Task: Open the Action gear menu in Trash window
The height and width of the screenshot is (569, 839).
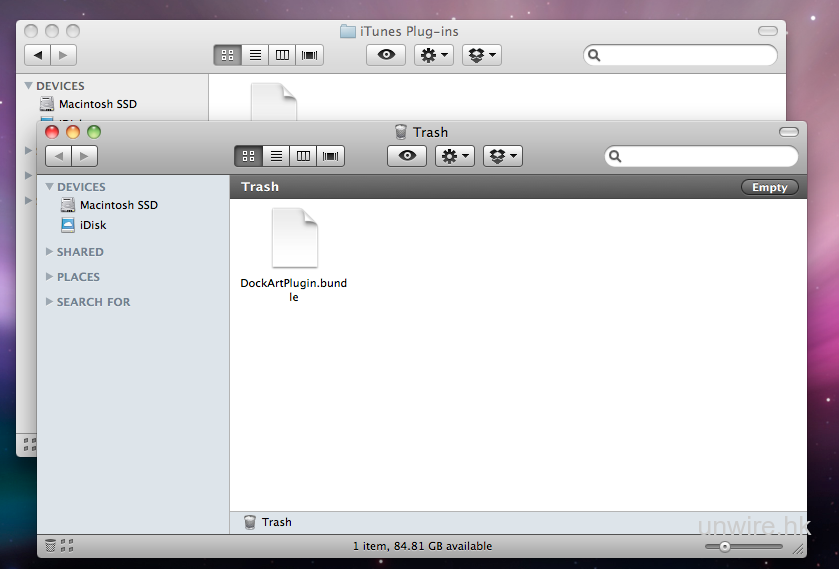Action: pos(454,156)
